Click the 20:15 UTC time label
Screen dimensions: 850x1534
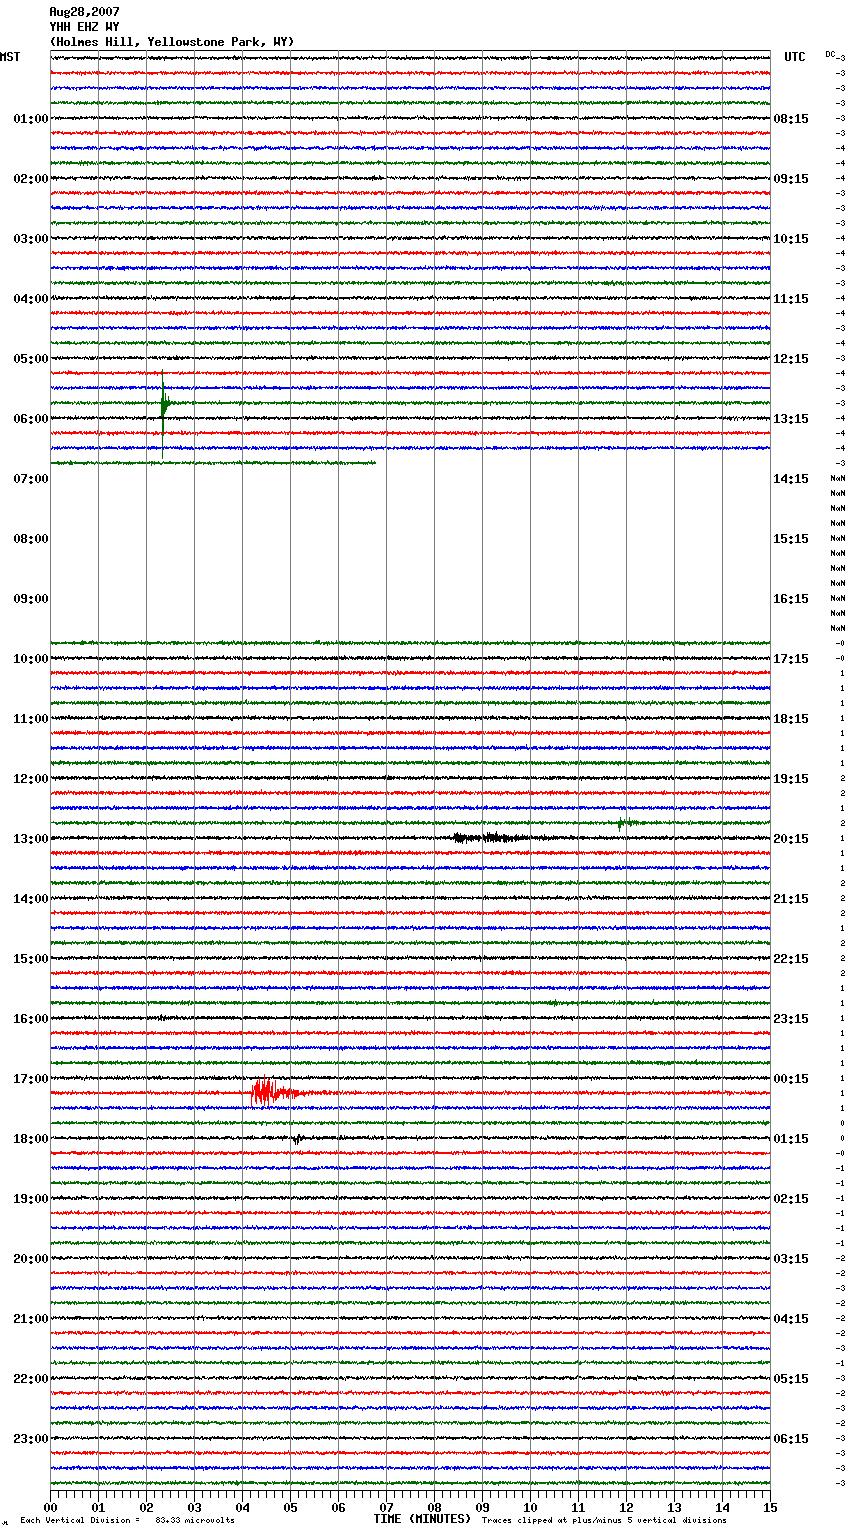tap(791, 839)
